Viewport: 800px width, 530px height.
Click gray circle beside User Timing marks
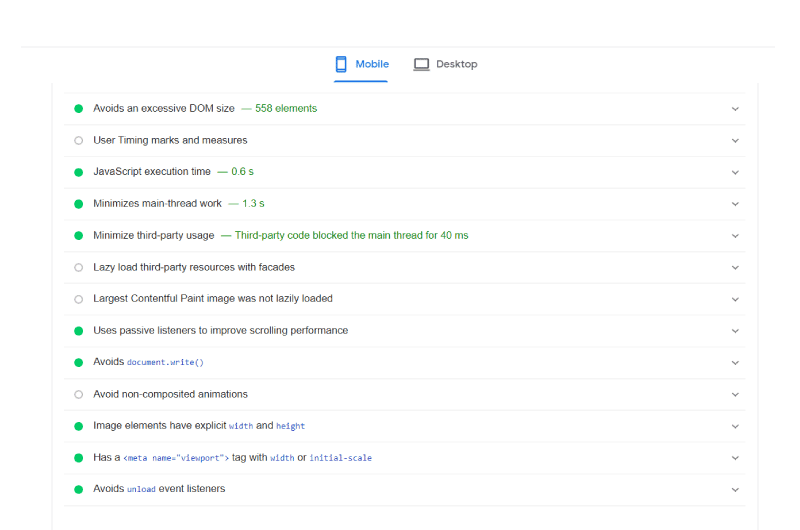(79, 140)
